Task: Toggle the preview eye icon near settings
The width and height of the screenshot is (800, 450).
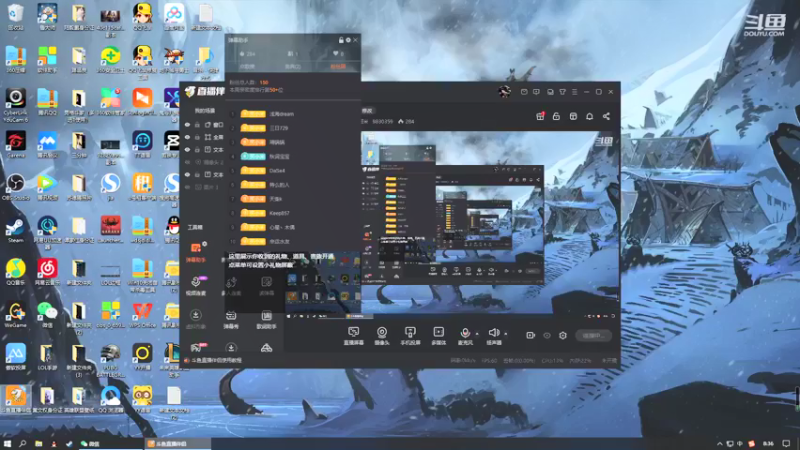Action: pyautogui.click(x=547, y=335)
